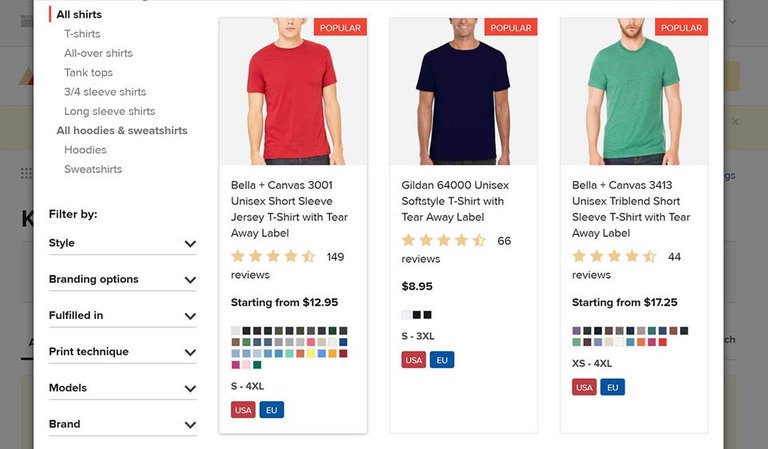Image resolution: width=768 pixels, height=449 pixels.
Task: Click USA badge on Bella + Canvas 3413
Action: 584,387
